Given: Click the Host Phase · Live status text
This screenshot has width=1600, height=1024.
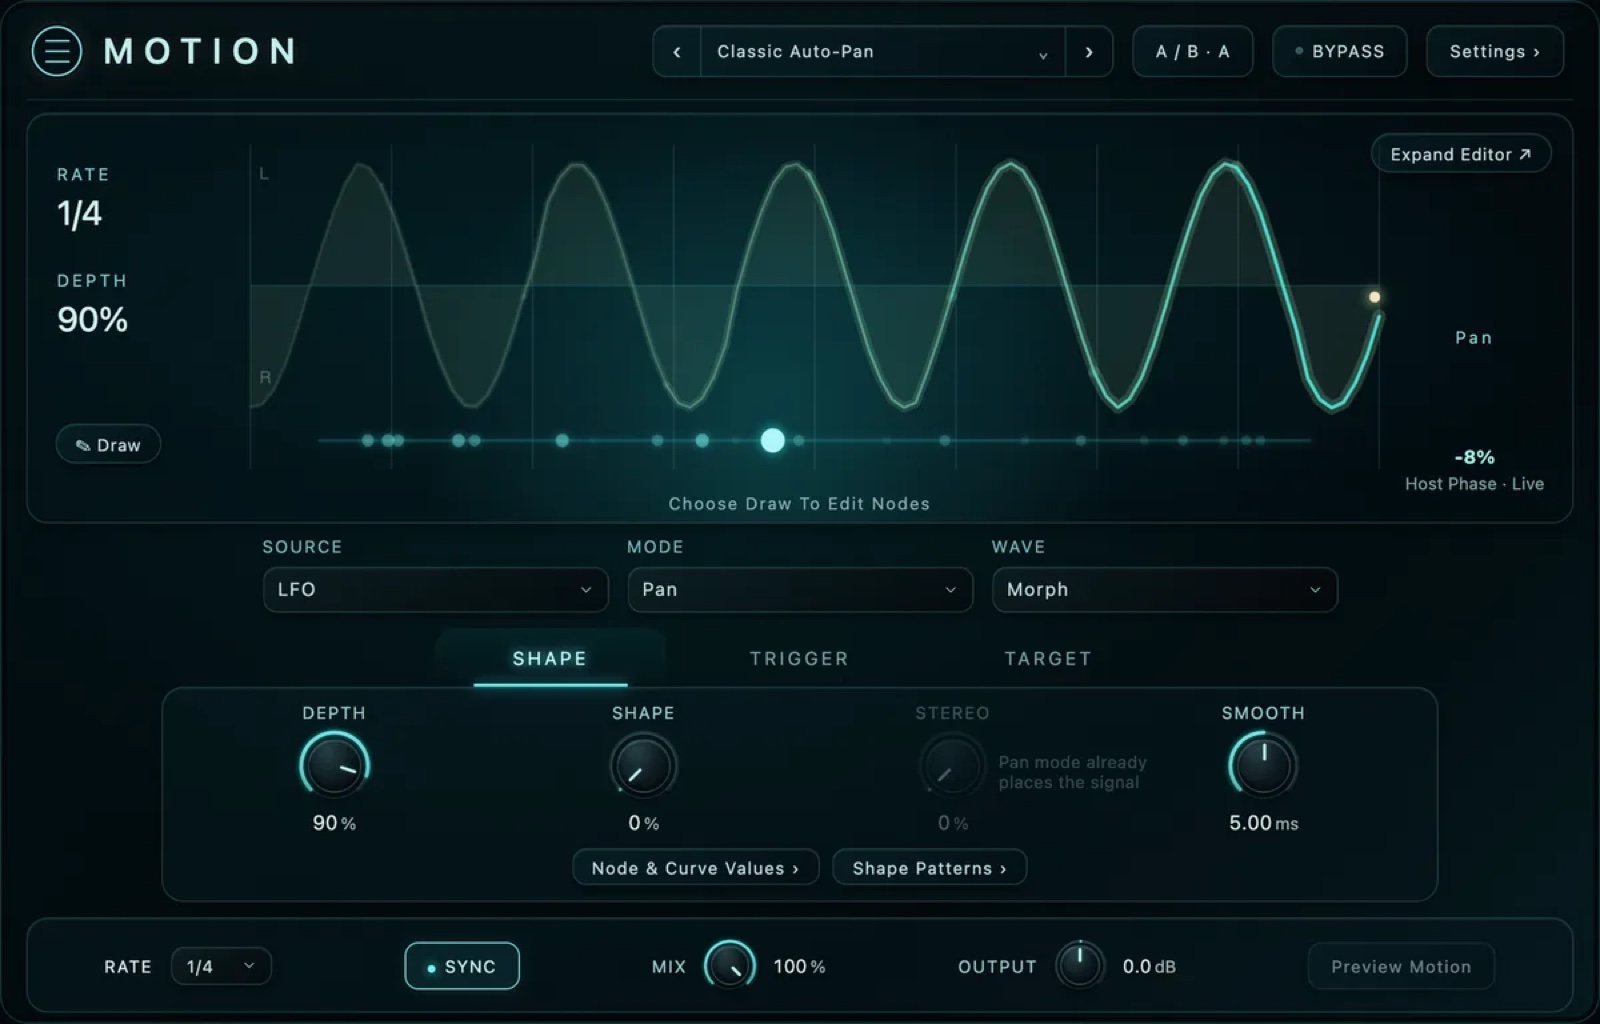Looking at the screenshot, I should [1474, 484].
